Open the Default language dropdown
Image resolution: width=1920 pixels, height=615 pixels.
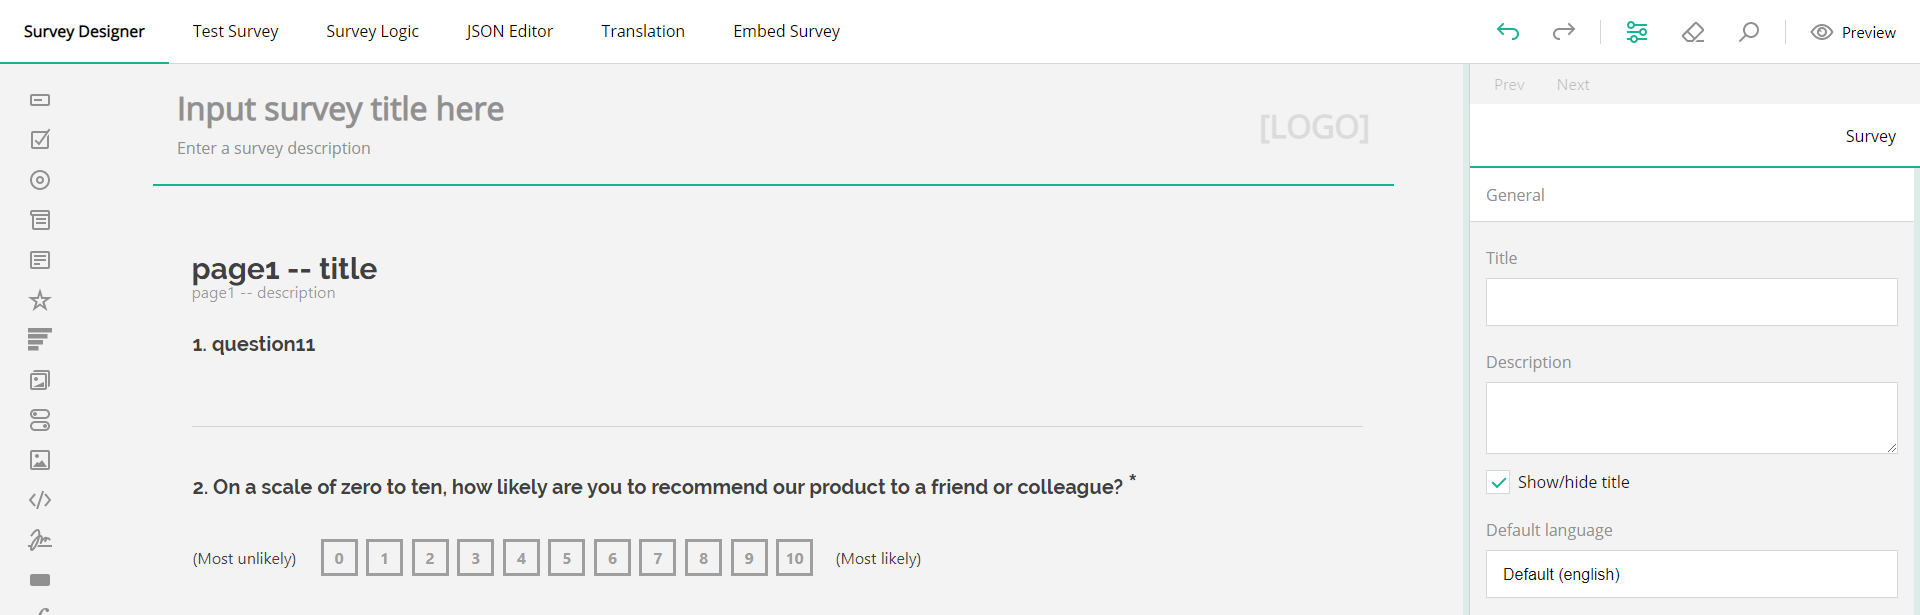pyautogui.click(x=1691, y=574)
